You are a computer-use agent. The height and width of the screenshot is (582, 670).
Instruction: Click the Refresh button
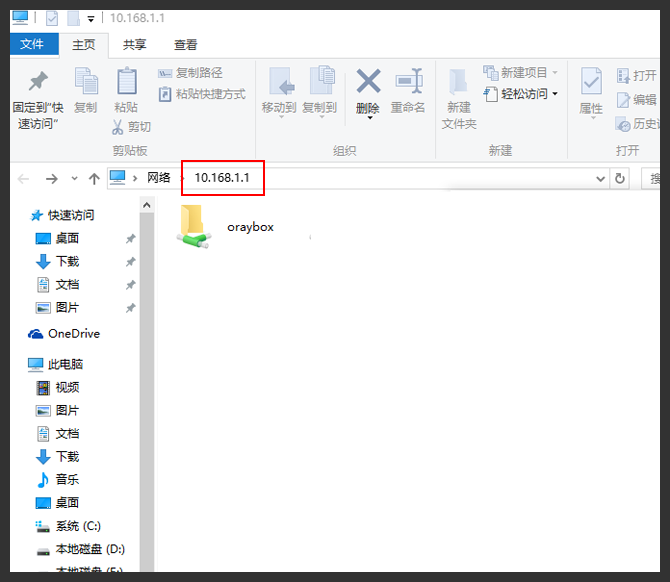point(620,179)
